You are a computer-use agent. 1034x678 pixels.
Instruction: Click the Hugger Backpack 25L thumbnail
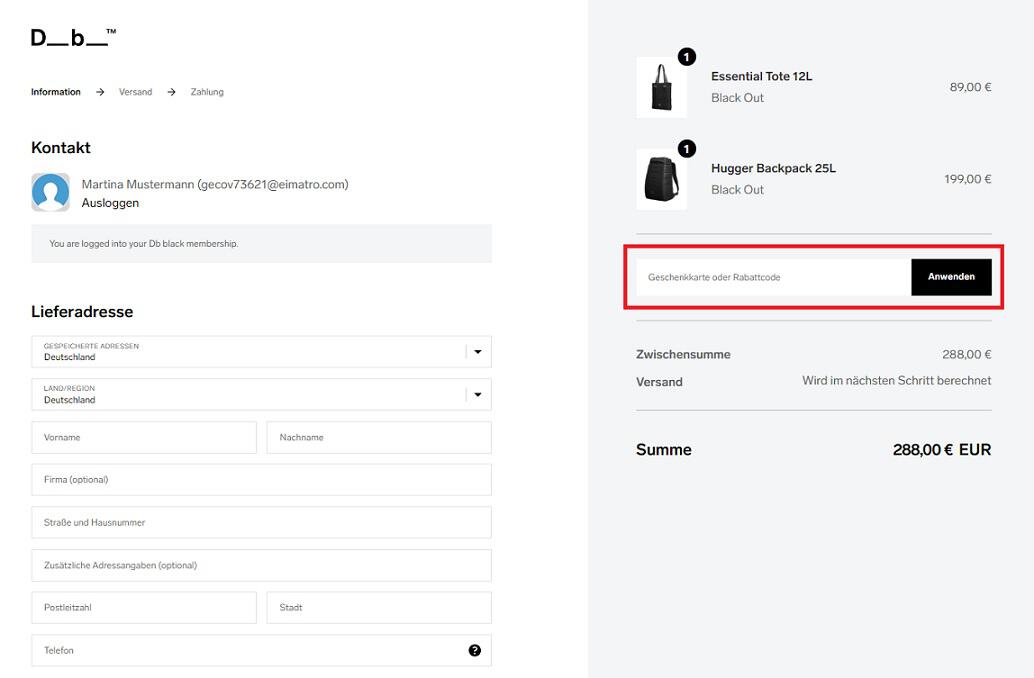coord(661,179)
